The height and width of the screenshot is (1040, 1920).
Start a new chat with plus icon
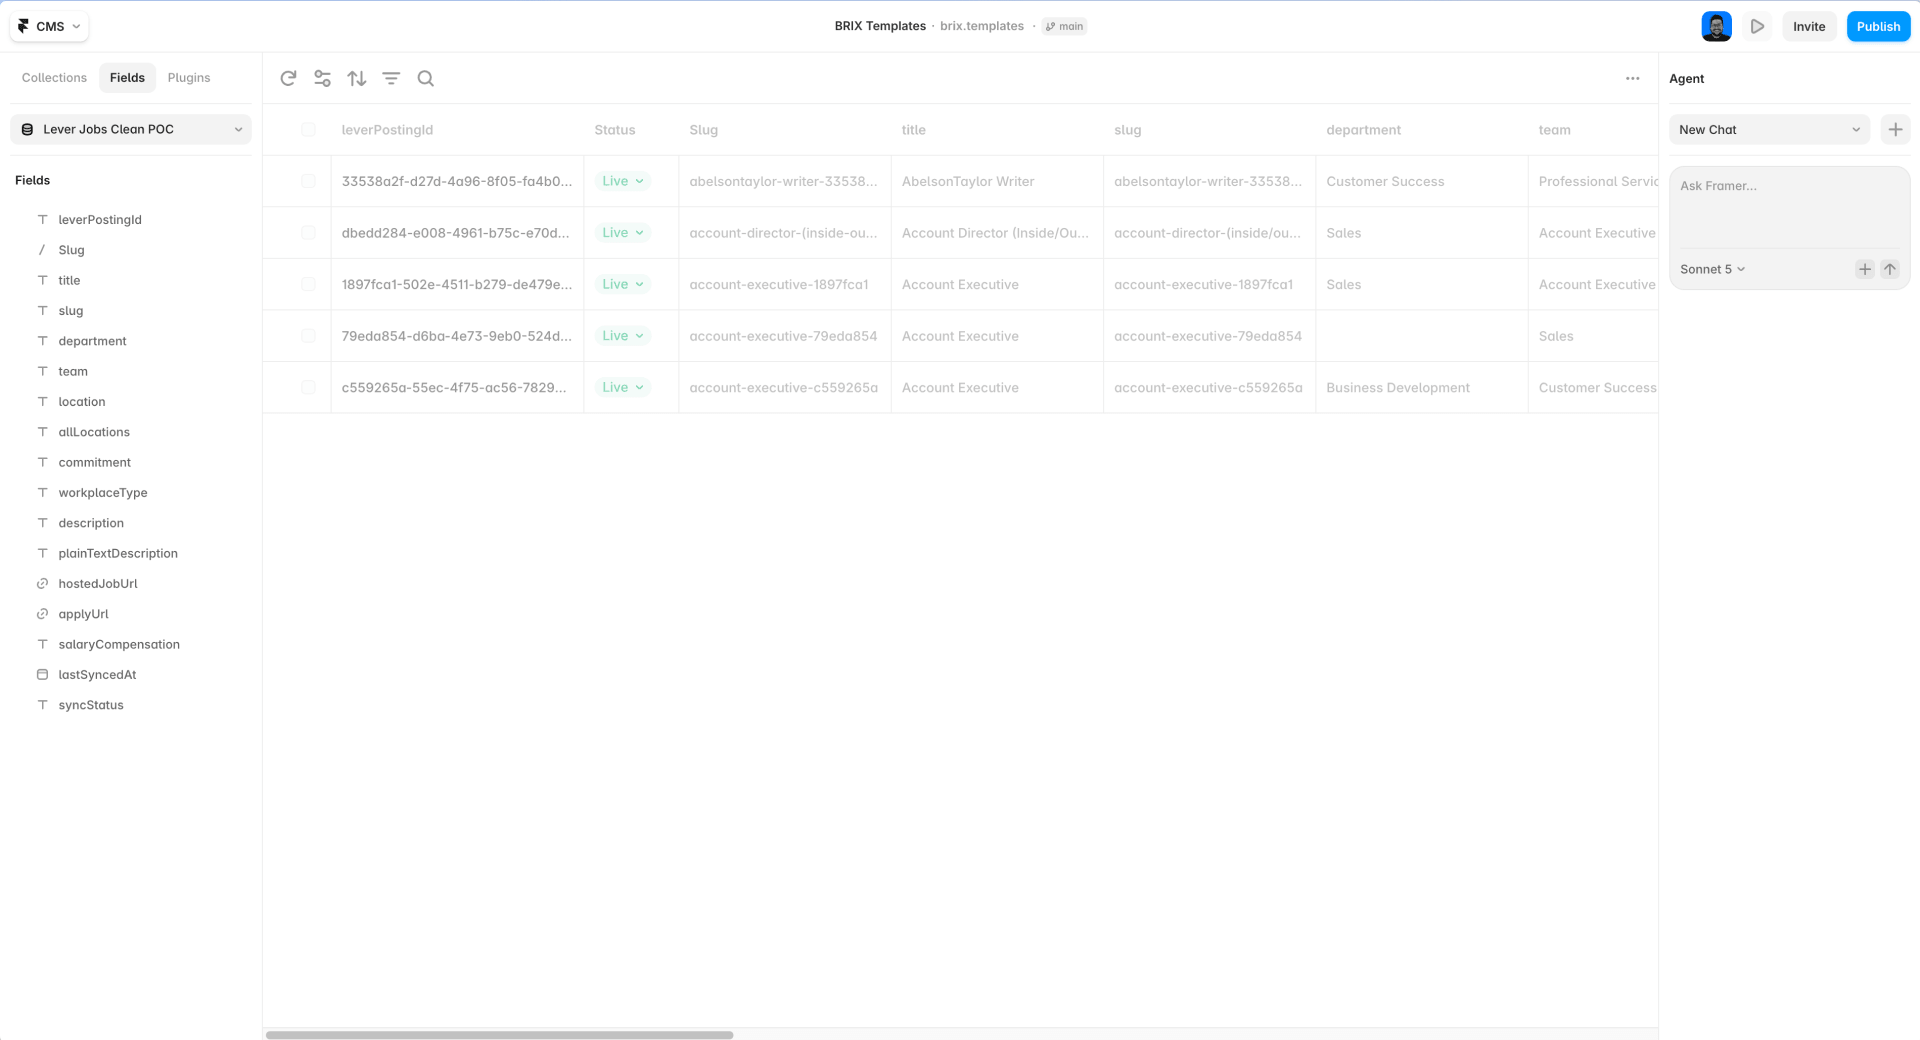1895,129
